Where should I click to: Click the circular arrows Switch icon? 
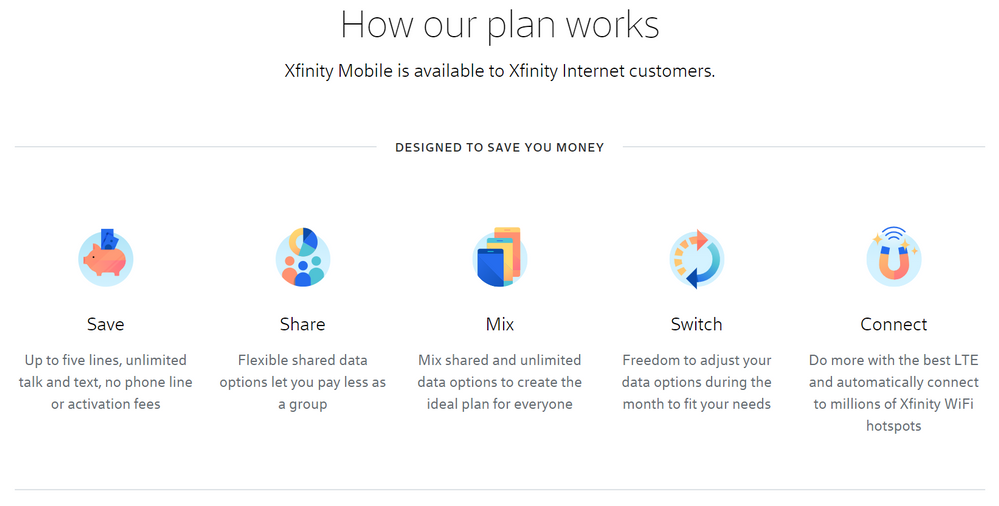(696, 258)
